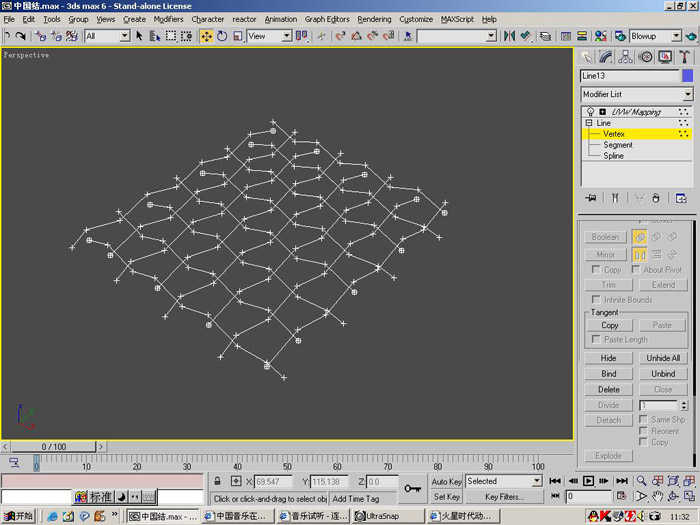Toggle Show End Result icon
Viewport: 700px width, 525px height.
(615, 198)
